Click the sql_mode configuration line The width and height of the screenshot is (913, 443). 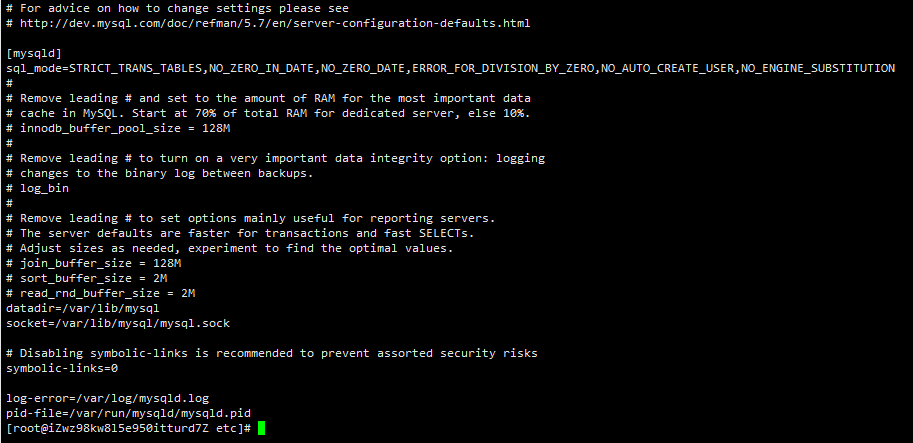click(450, 68)
